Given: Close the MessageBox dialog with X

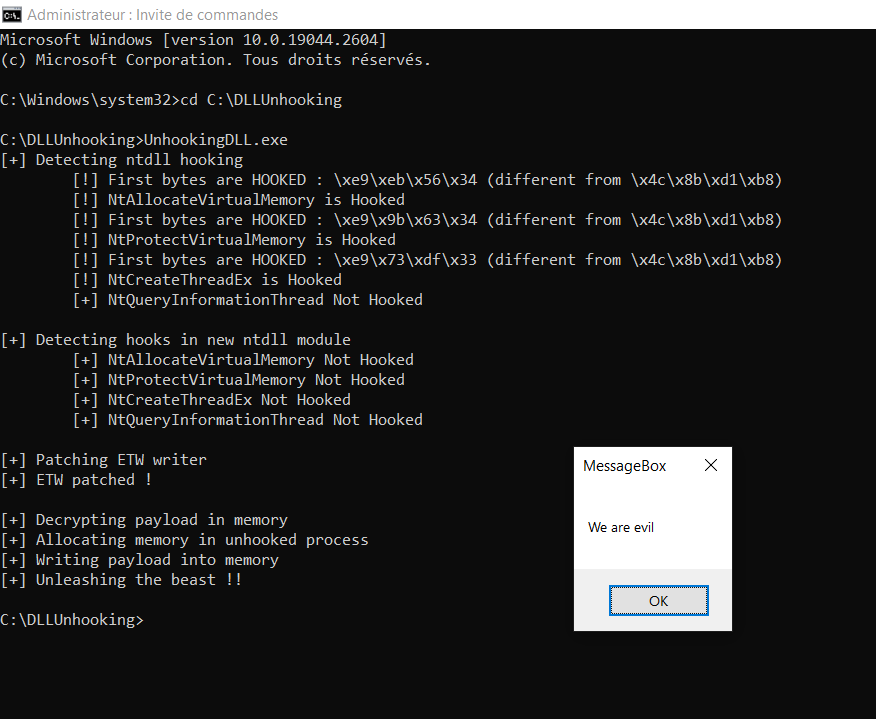Looking at the screenshot, I should 710,466.
